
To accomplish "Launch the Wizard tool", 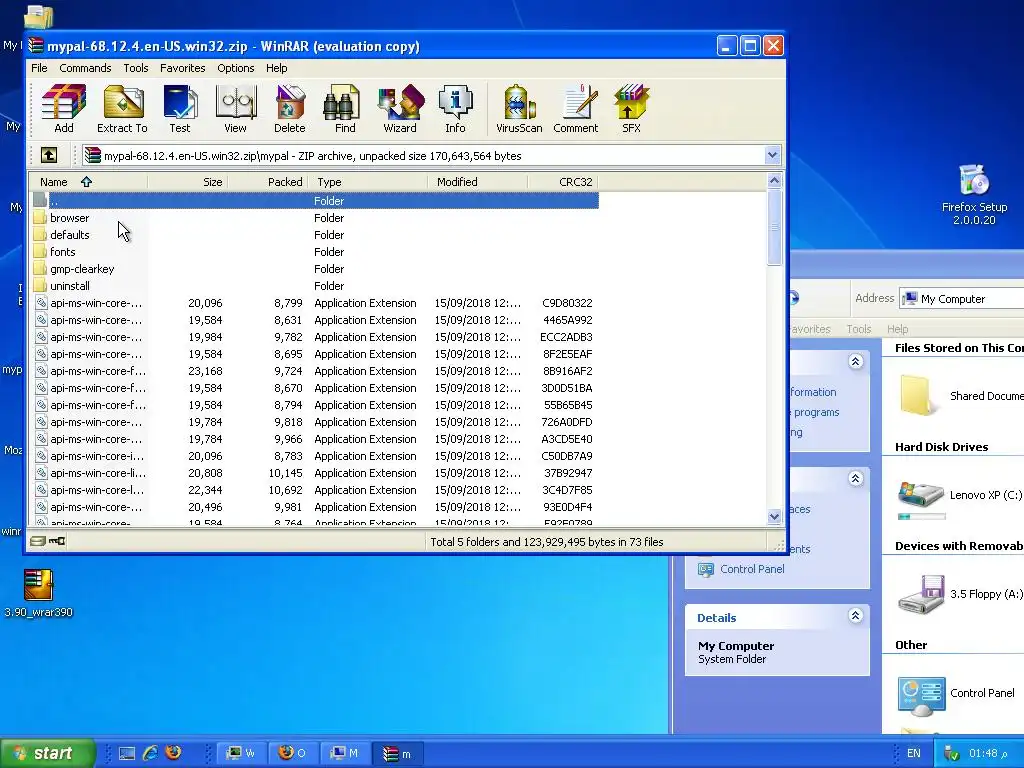I will pos(400,109).
